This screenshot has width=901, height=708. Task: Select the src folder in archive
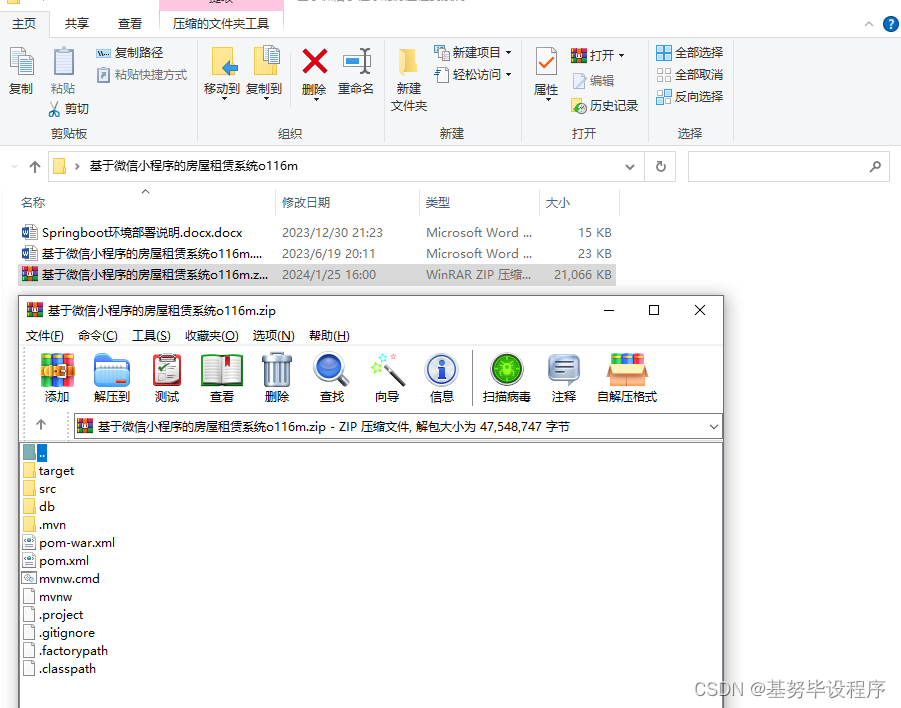[40, 489]
